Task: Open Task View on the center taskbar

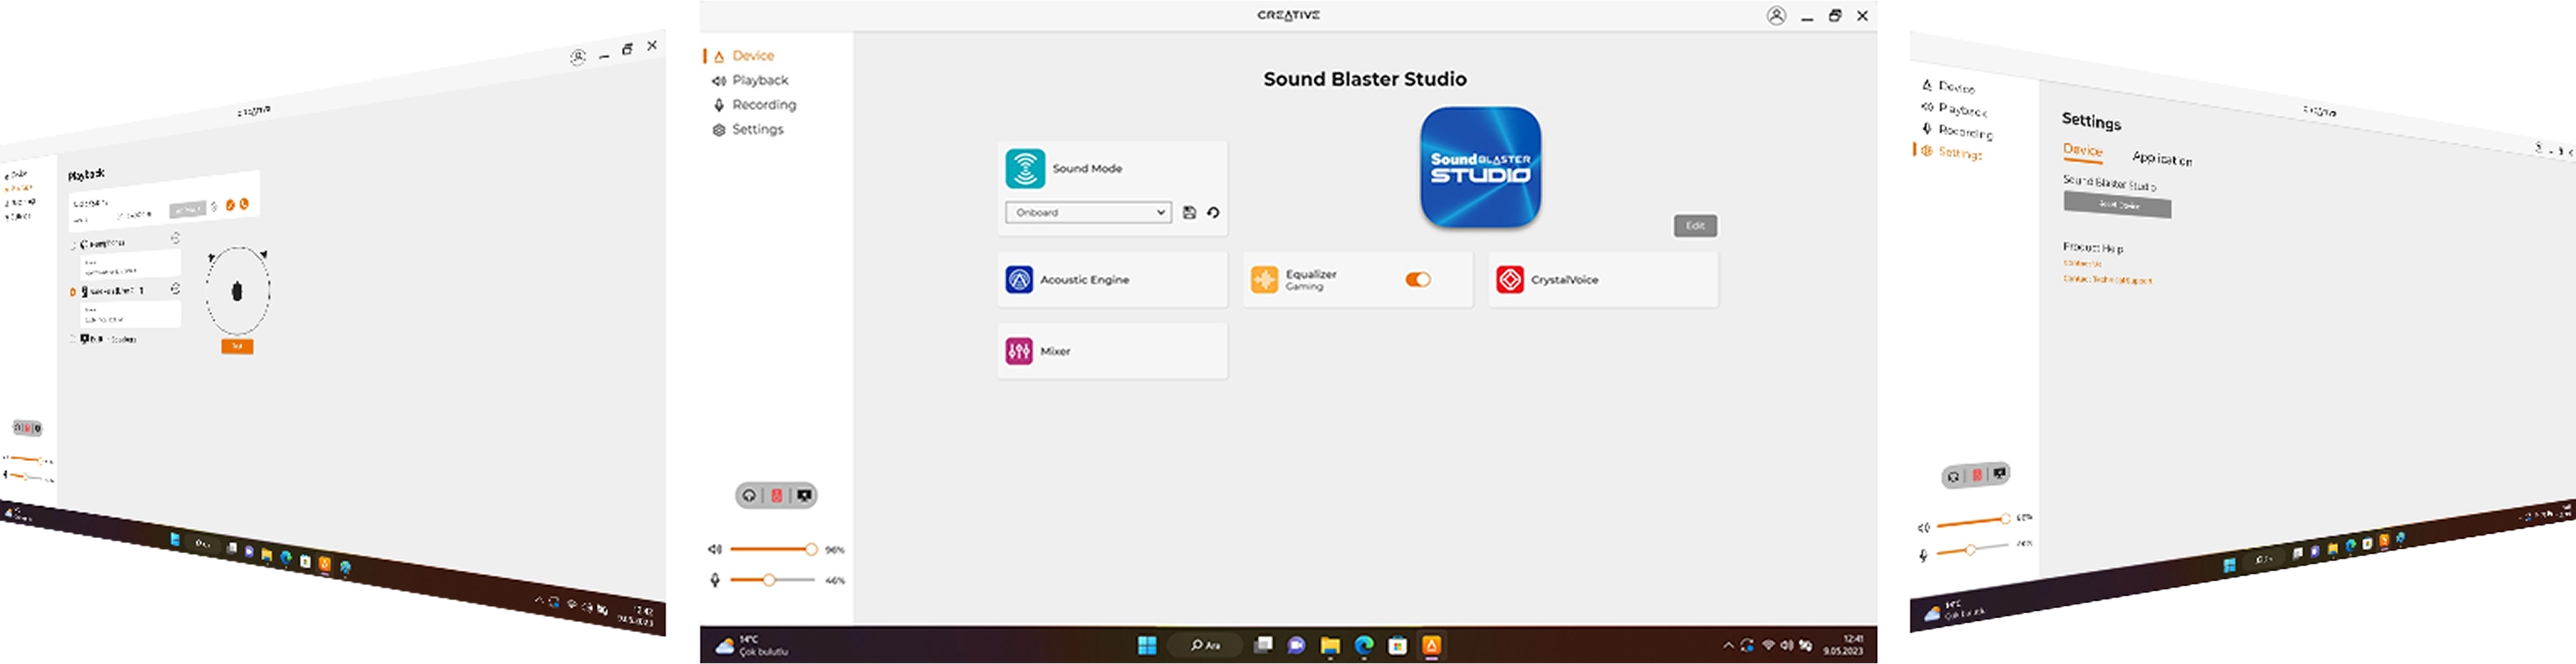Action: 1264,646
